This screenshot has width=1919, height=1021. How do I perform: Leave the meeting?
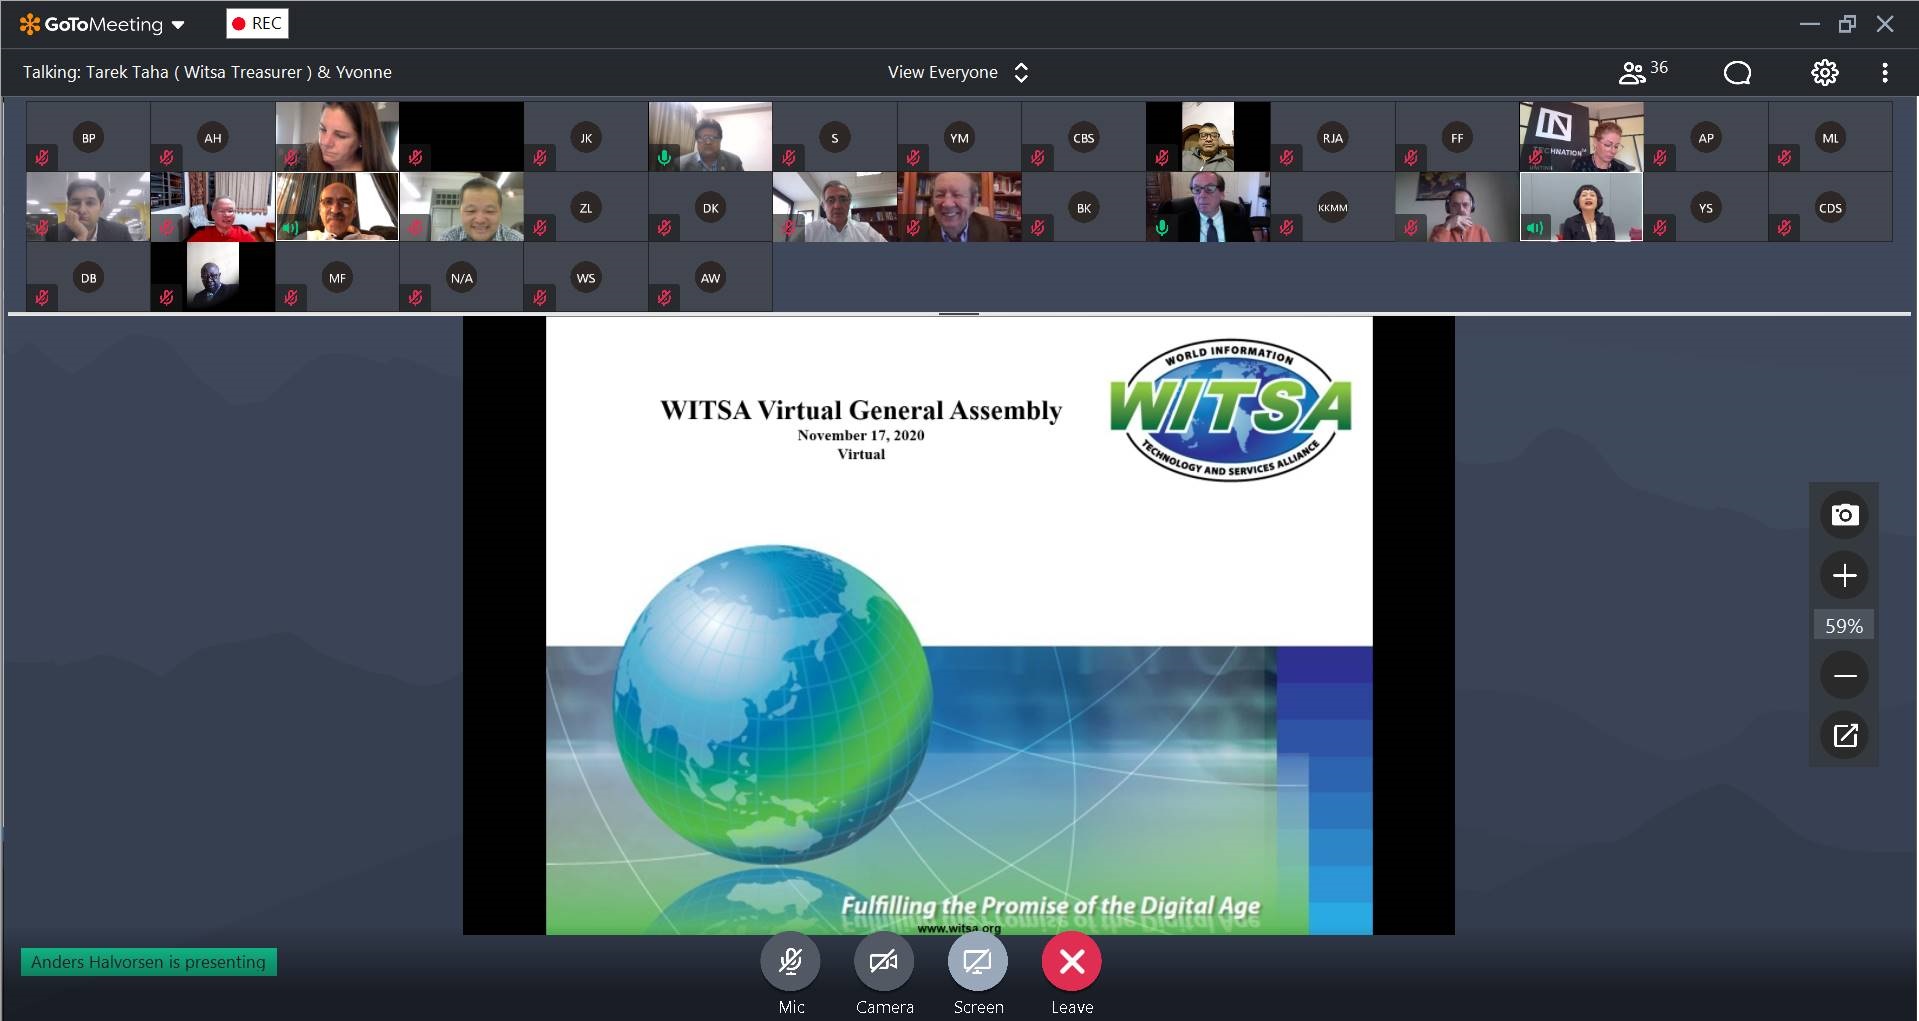1071,962
